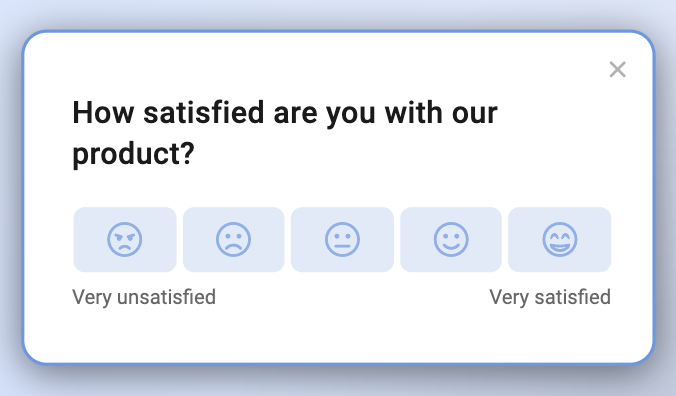Click the survey question heading
Image resolution: width=676 pixels, height=396 pixels.
click(x=285, y=133)
